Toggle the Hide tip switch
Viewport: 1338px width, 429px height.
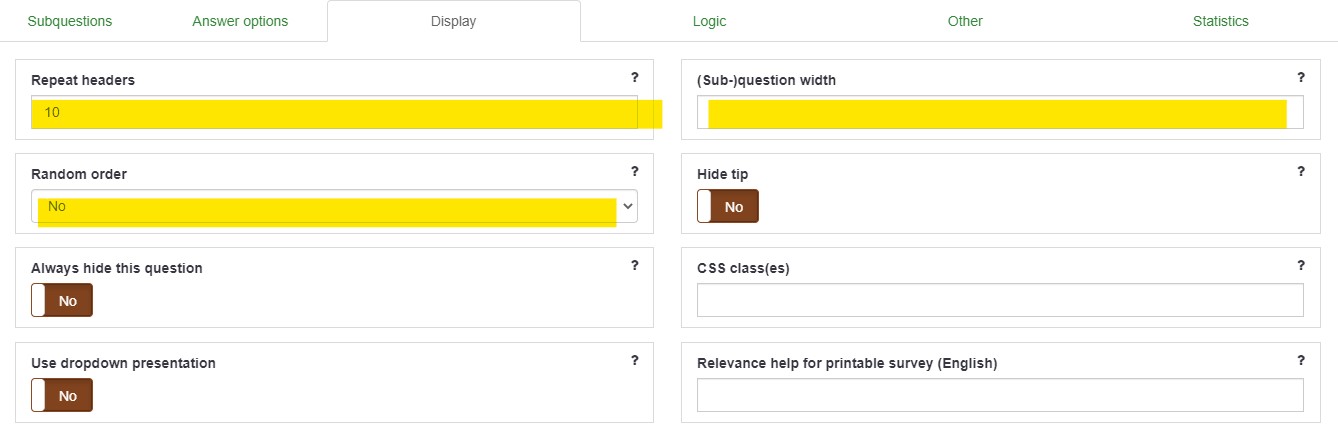(728, 207)
